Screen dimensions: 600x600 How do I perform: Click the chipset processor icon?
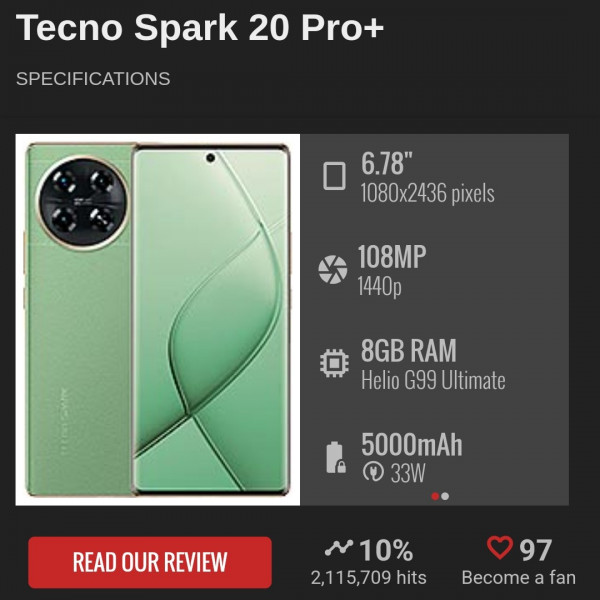pos(332,362)
